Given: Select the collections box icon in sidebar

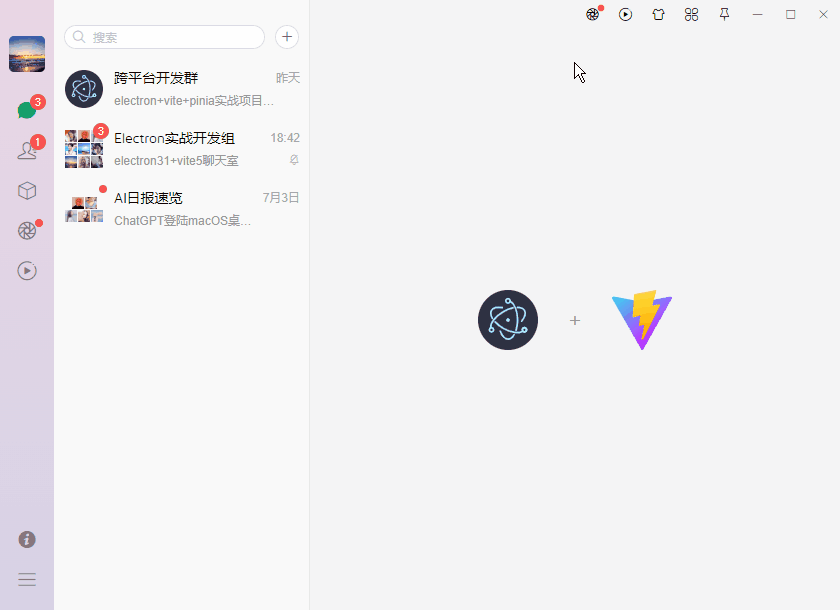Looking at the screenshot, I should pos(27,190).
